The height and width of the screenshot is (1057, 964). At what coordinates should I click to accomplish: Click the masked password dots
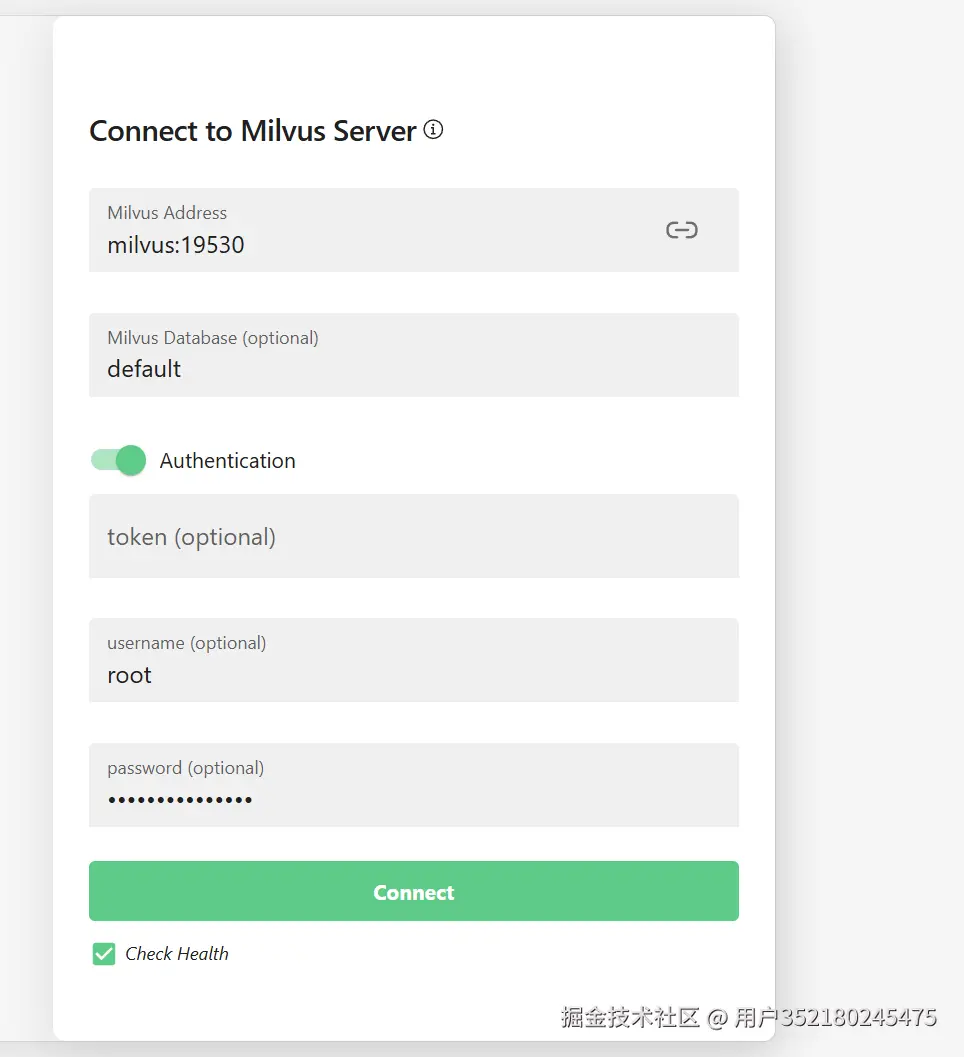[x=180, y=800]
